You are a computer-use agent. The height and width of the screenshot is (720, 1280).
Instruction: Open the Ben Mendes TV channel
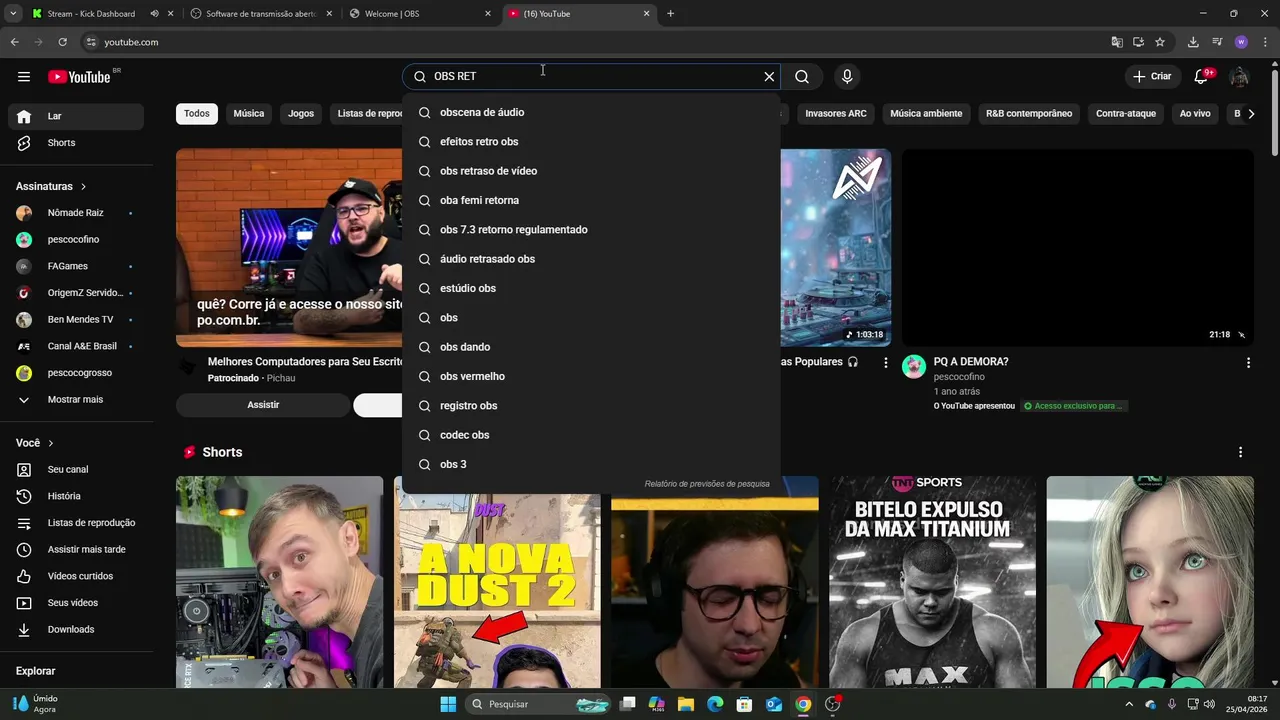point(76,320)
